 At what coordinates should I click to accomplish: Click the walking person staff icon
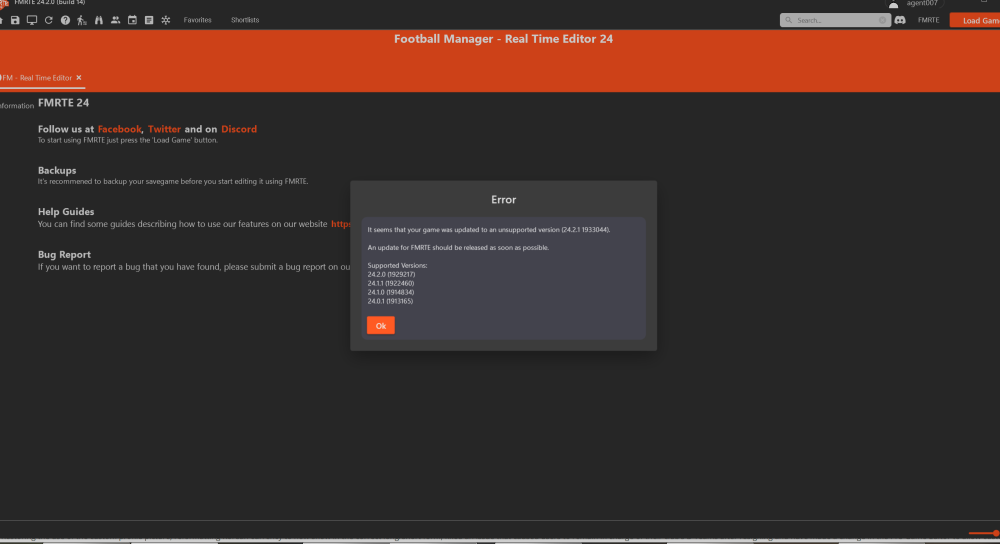[82, 20]
